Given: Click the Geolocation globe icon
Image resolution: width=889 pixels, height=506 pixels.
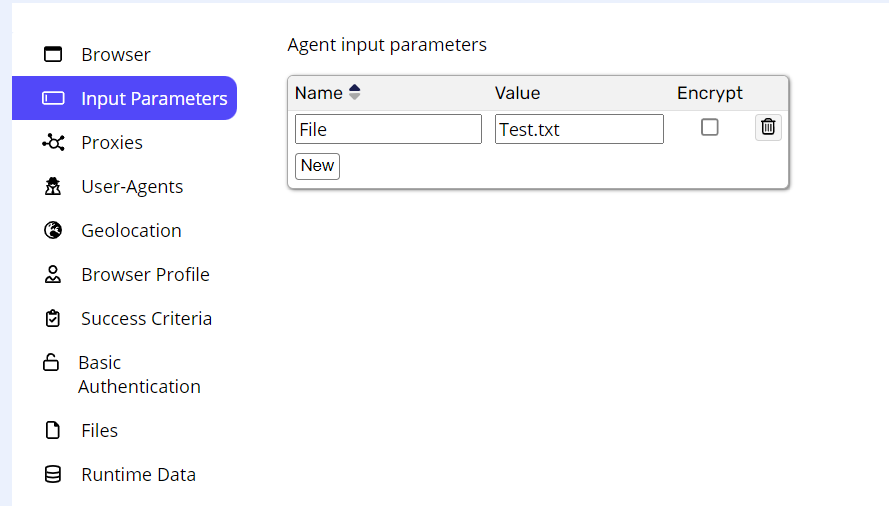Looking at the screenshot, I should tap(53, 230).
